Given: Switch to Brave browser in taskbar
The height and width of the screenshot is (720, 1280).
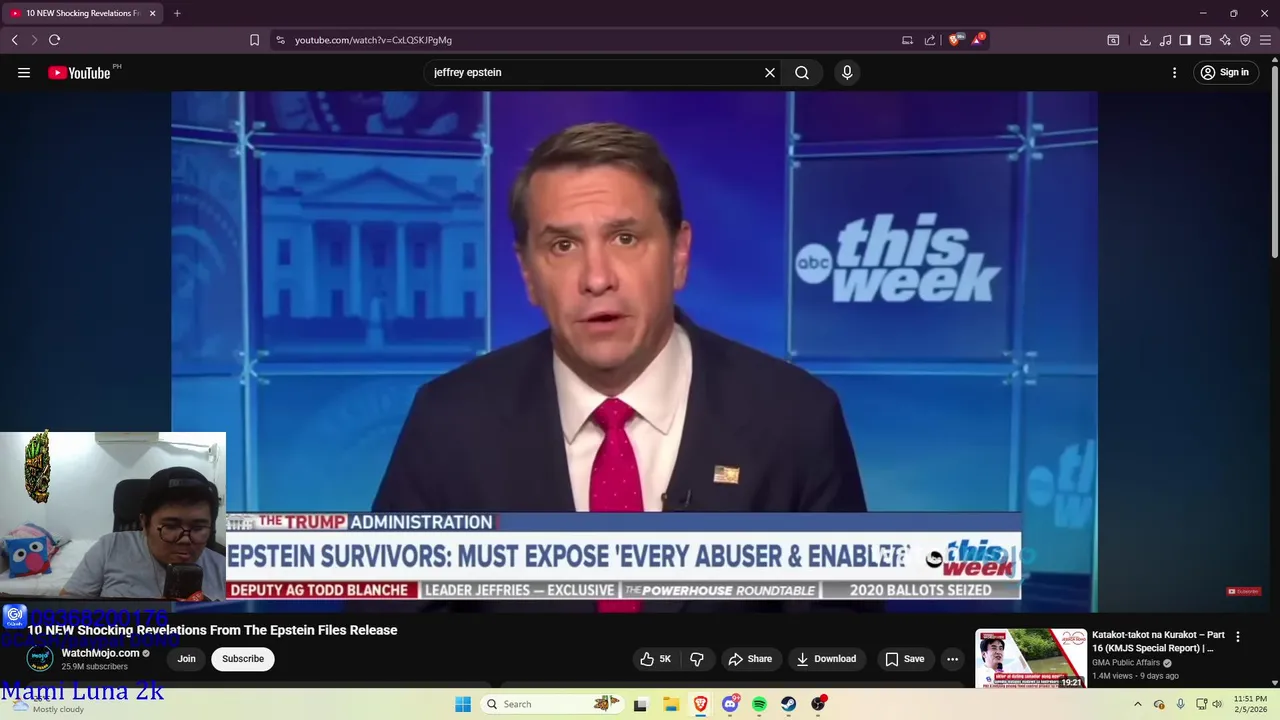Looking at the screenshot, I should click(701, 704).
